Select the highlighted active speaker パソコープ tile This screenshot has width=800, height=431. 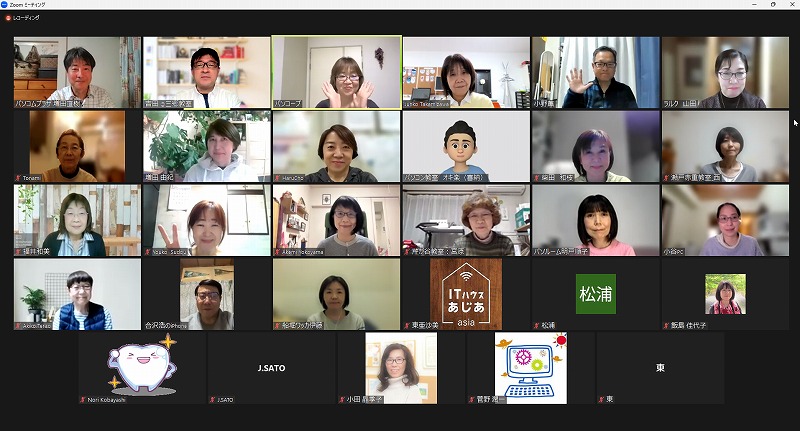(x=336, y=71)
